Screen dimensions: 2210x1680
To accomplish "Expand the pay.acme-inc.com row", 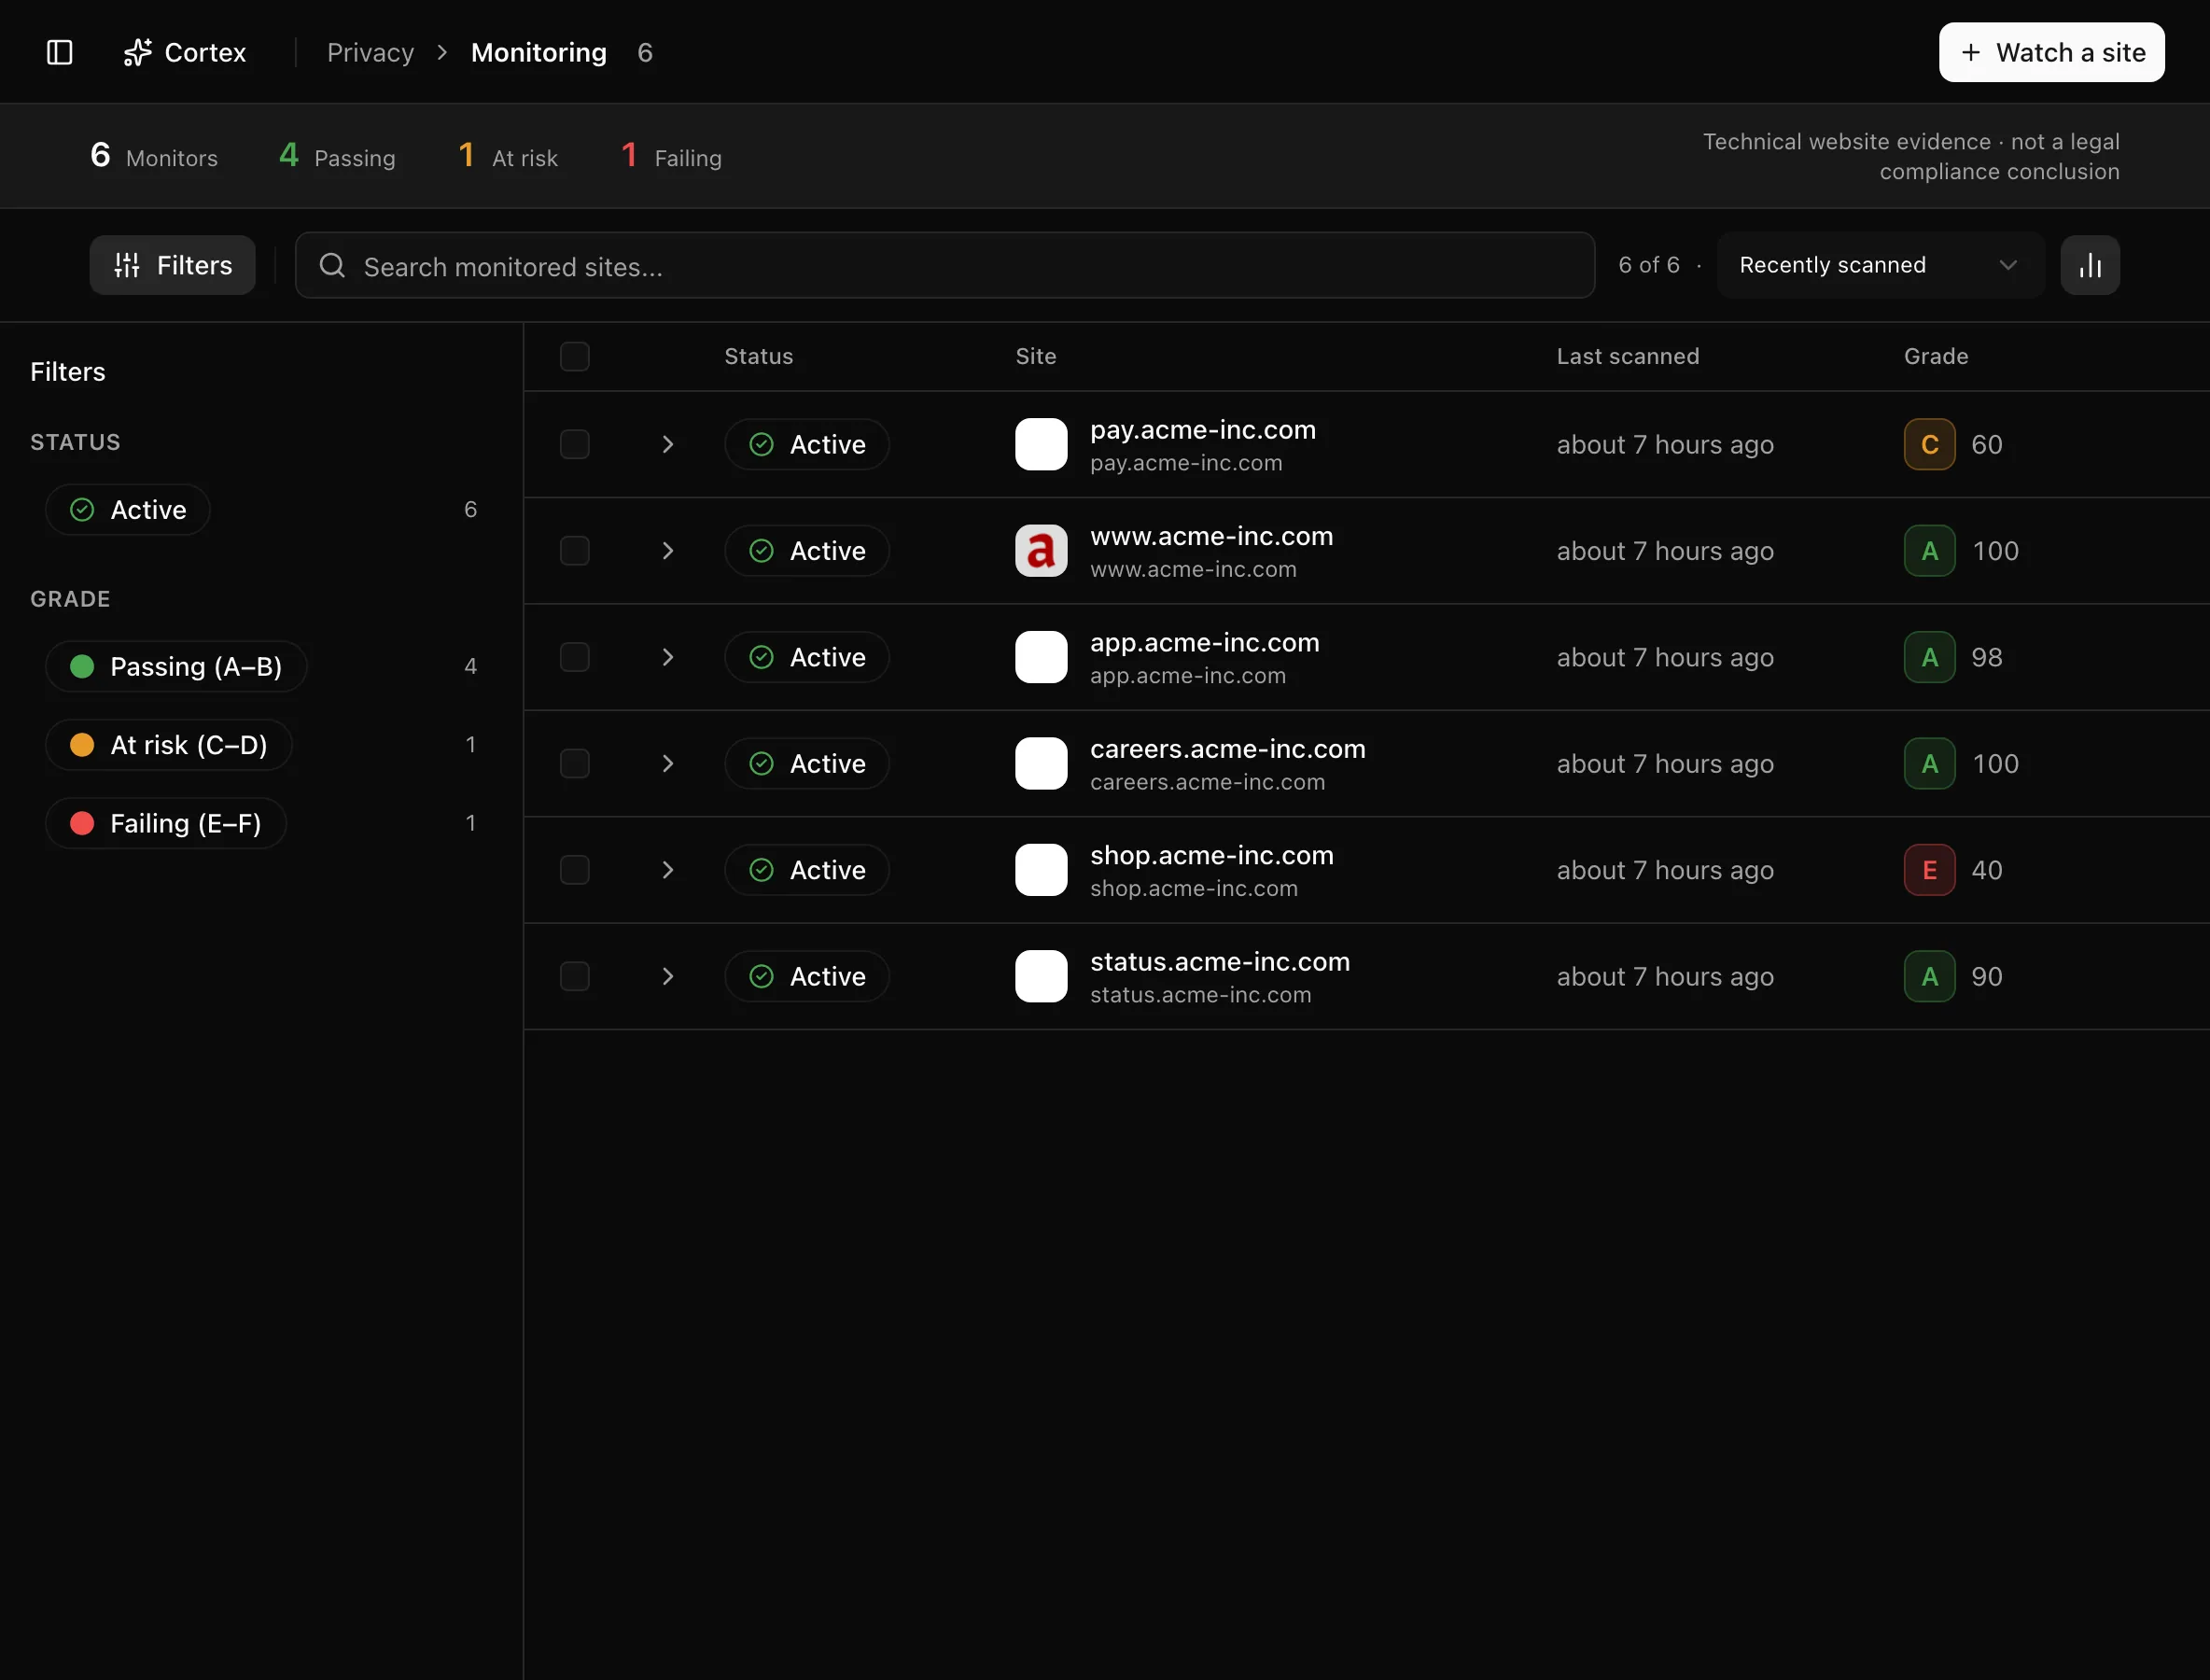I will click(668, 444).
